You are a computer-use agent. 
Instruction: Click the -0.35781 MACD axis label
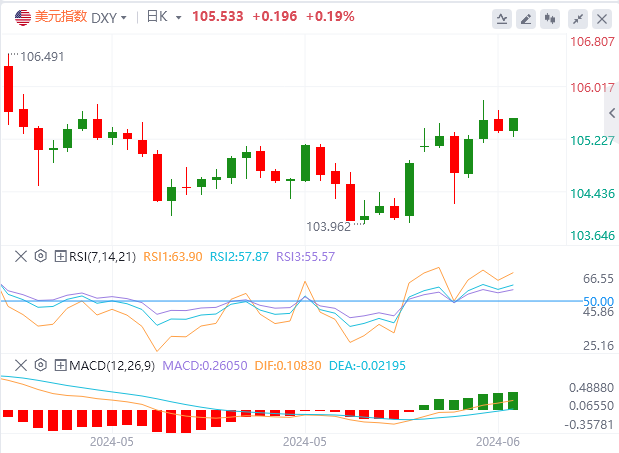[x=589, y=425]
